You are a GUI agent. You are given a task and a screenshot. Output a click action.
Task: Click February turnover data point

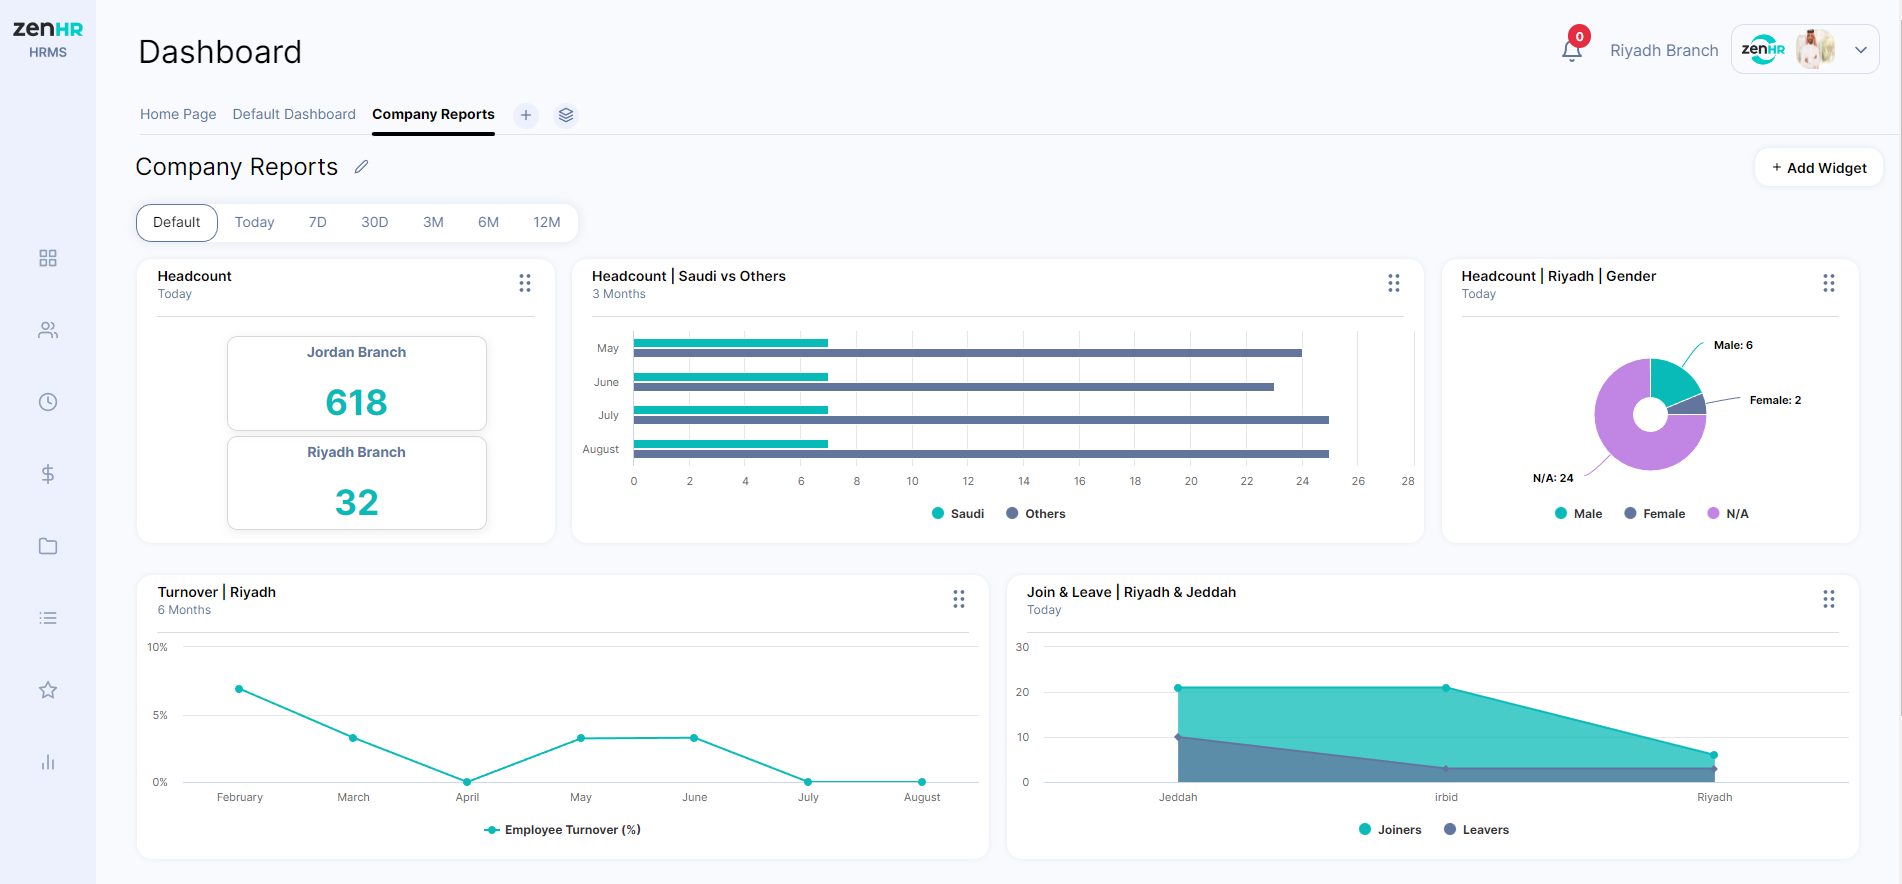tap(239, 689)
